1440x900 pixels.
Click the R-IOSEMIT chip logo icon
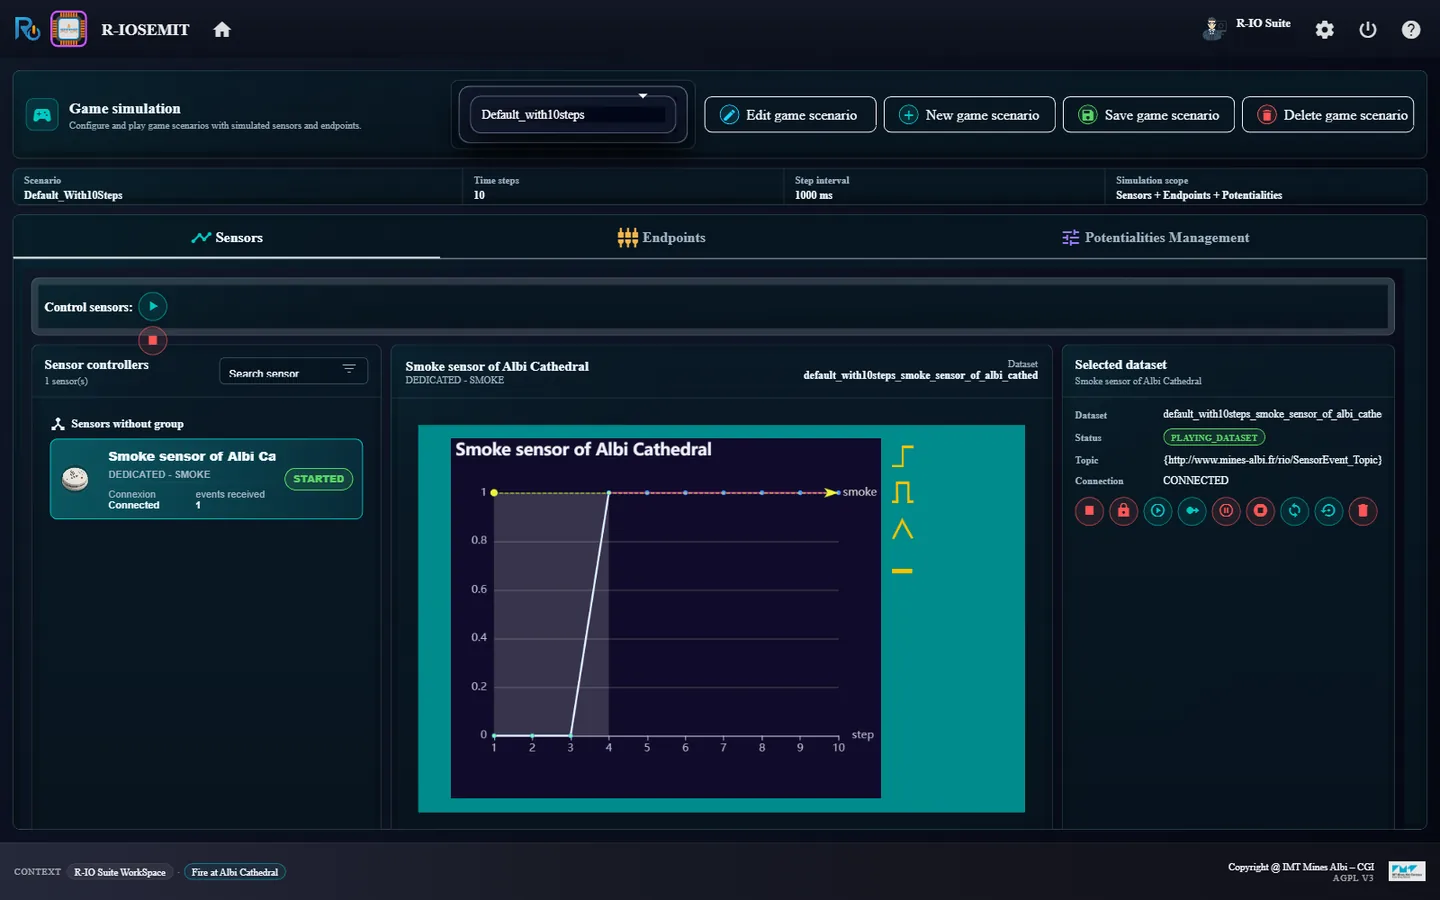(69, 29)
